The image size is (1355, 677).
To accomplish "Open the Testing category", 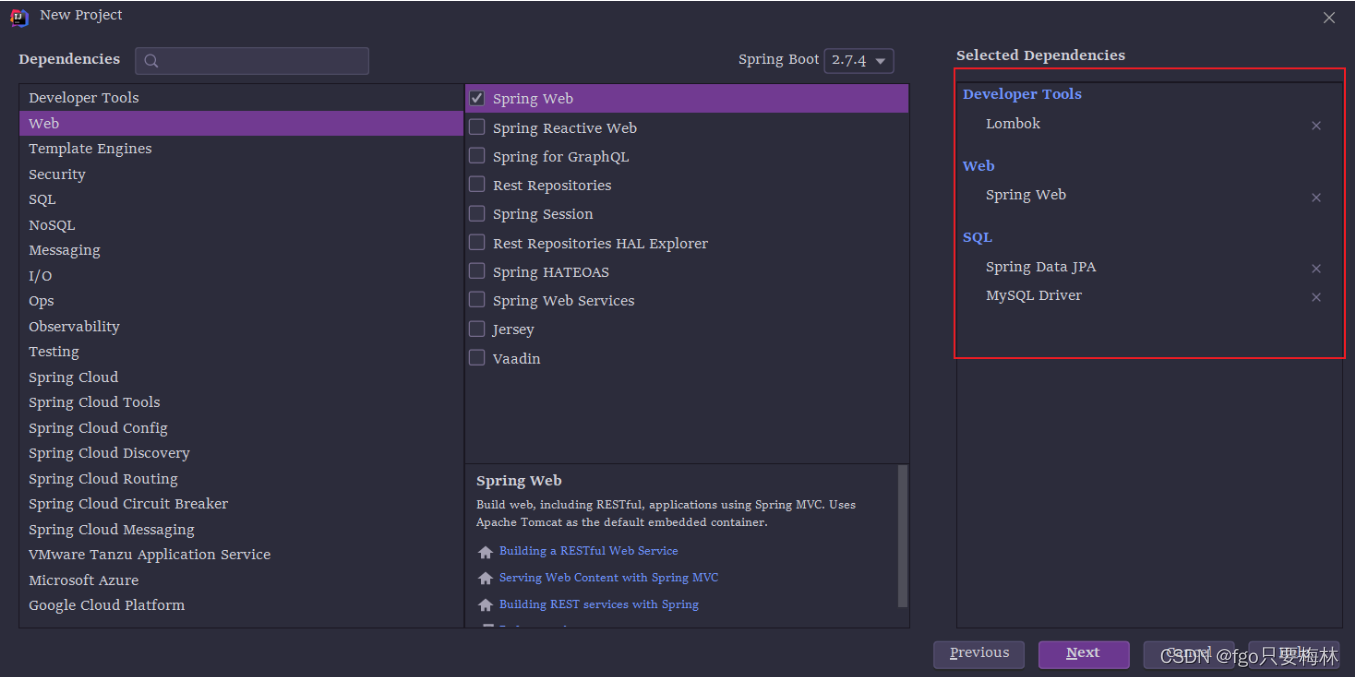I will click(241, 352).
